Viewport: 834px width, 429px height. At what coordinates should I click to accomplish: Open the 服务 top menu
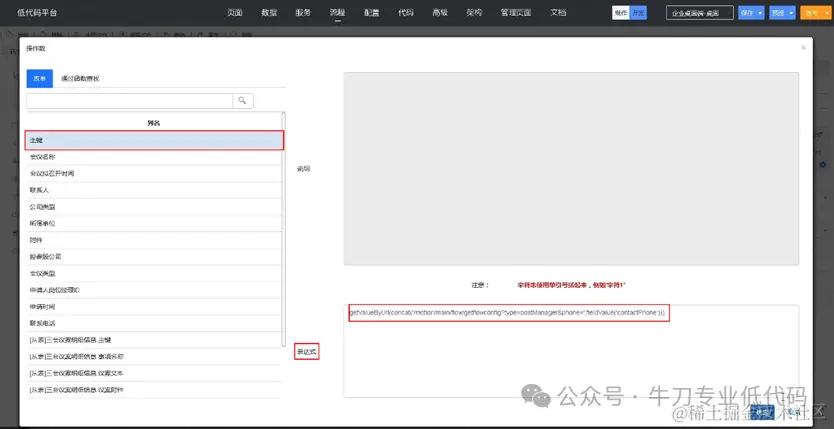303,13
